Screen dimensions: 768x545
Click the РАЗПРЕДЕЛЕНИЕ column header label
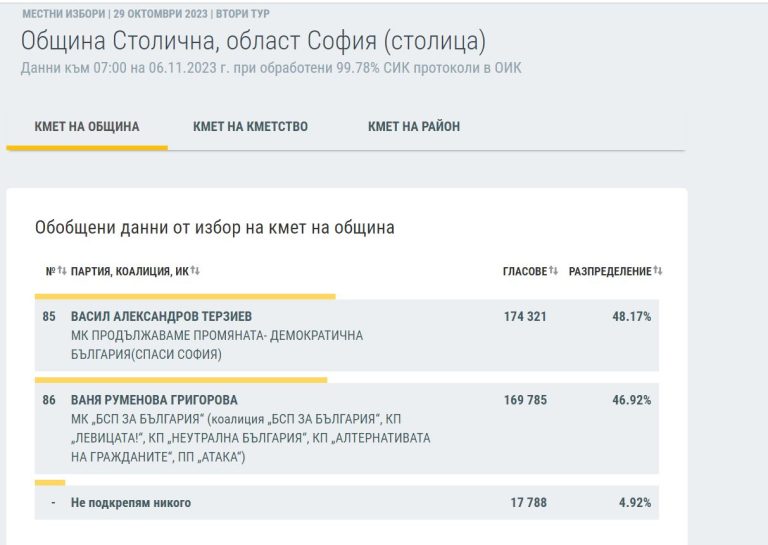tap(610, 271)
